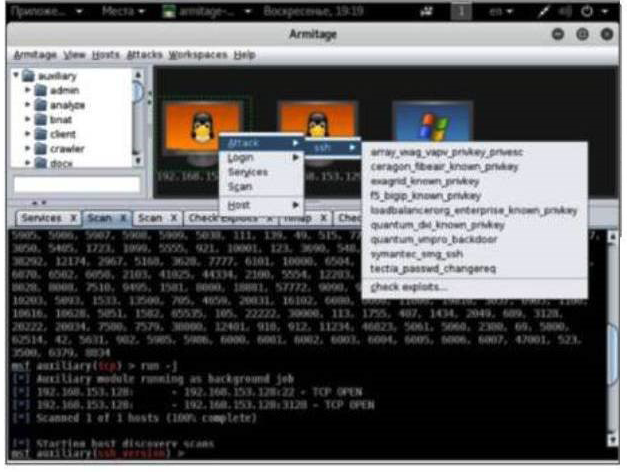
Task: Click the console scrollbar down arrow
Action: (612, 439)
